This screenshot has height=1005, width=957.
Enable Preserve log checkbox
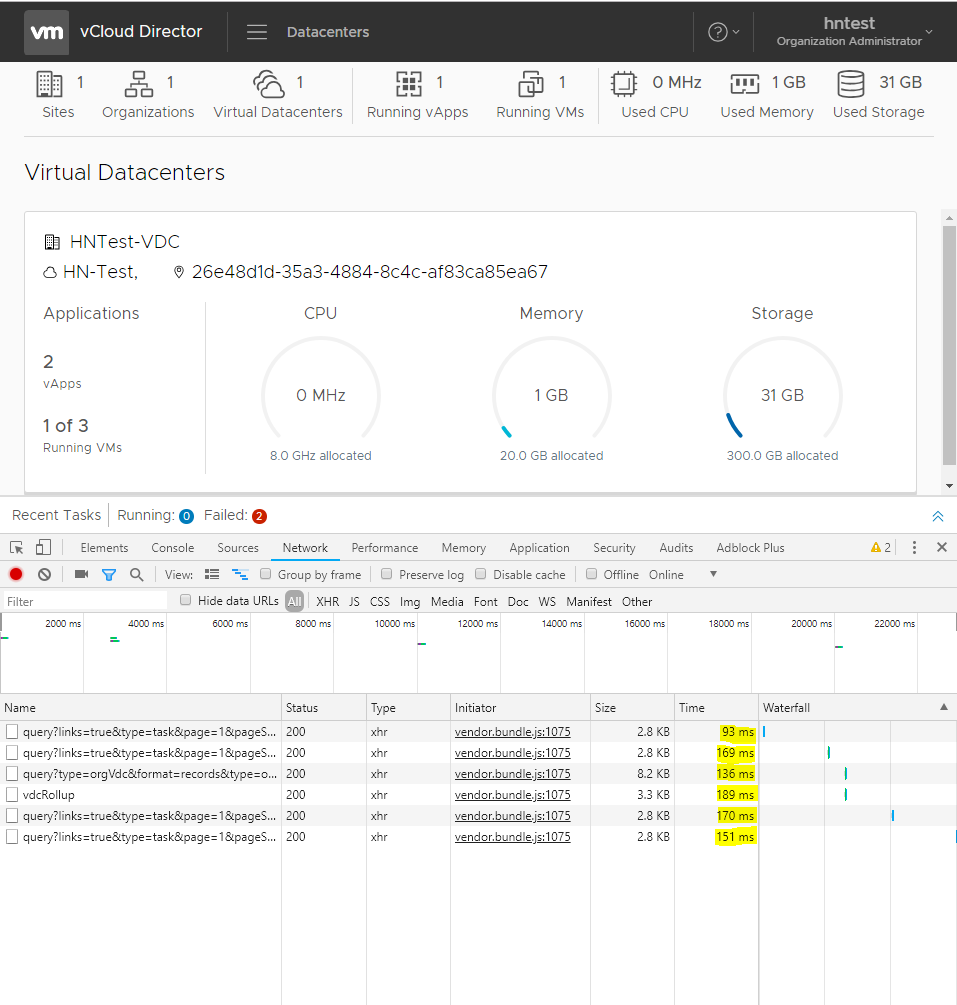pos(387,574)
